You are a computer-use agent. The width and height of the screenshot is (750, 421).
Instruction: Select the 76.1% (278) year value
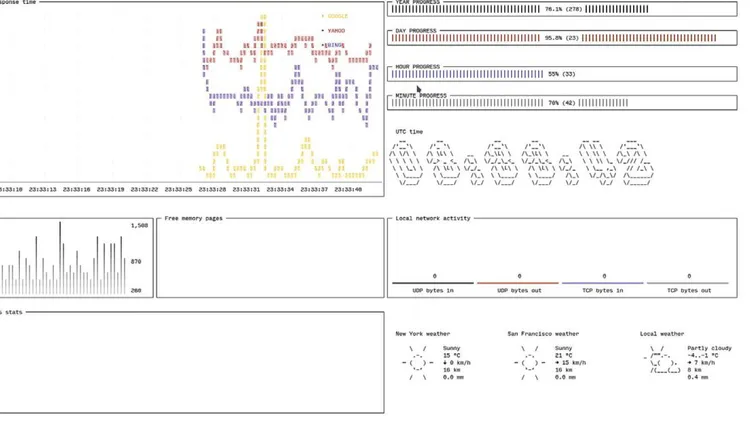coord(563,9)
